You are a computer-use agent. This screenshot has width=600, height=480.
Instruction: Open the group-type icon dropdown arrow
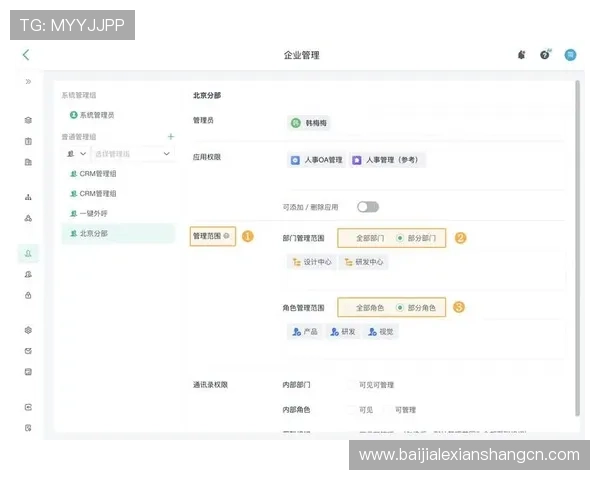pyautogui.click(x=83, y=153)
